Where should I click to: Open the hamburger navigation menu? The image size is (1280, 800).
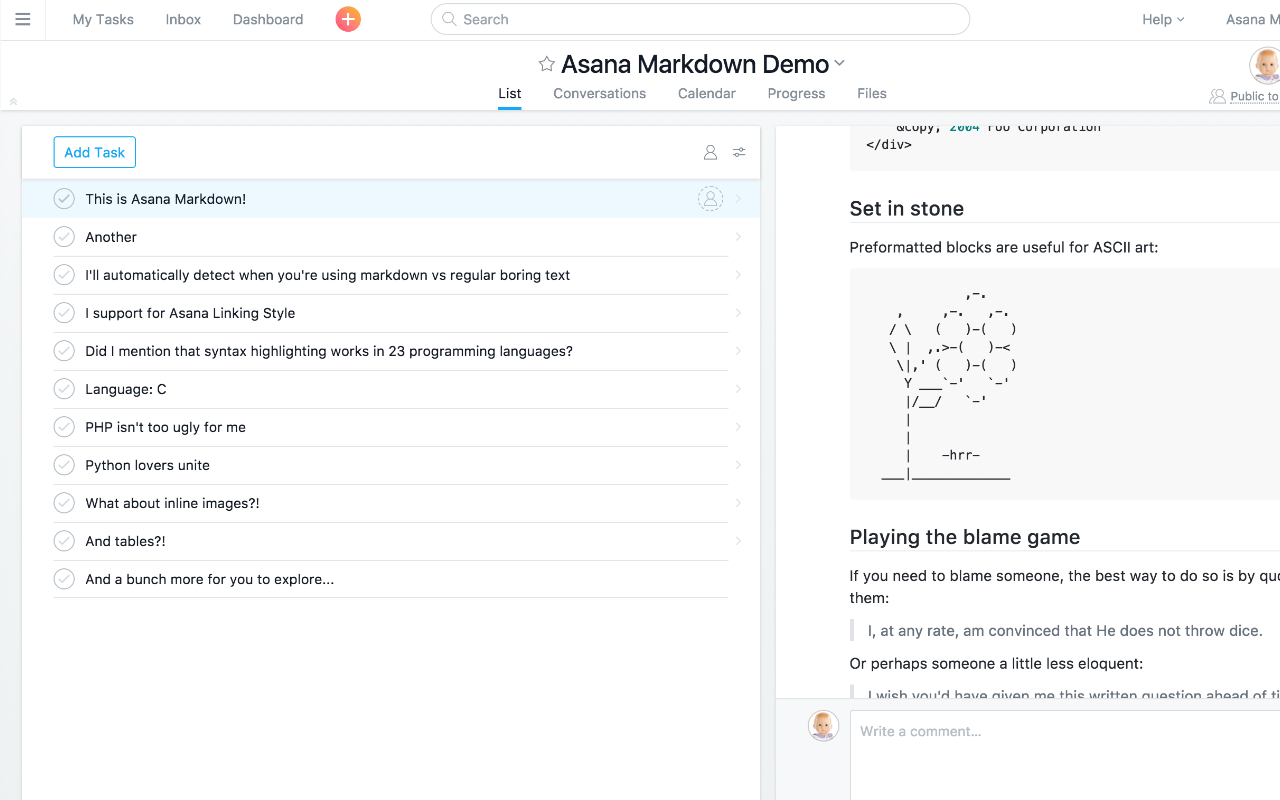[22, 19]
